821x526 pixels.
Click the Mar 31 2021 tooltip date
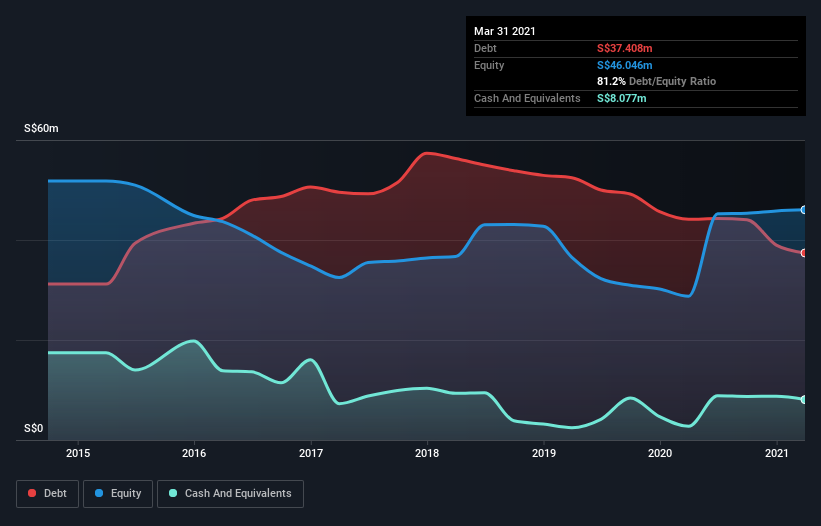505,31
